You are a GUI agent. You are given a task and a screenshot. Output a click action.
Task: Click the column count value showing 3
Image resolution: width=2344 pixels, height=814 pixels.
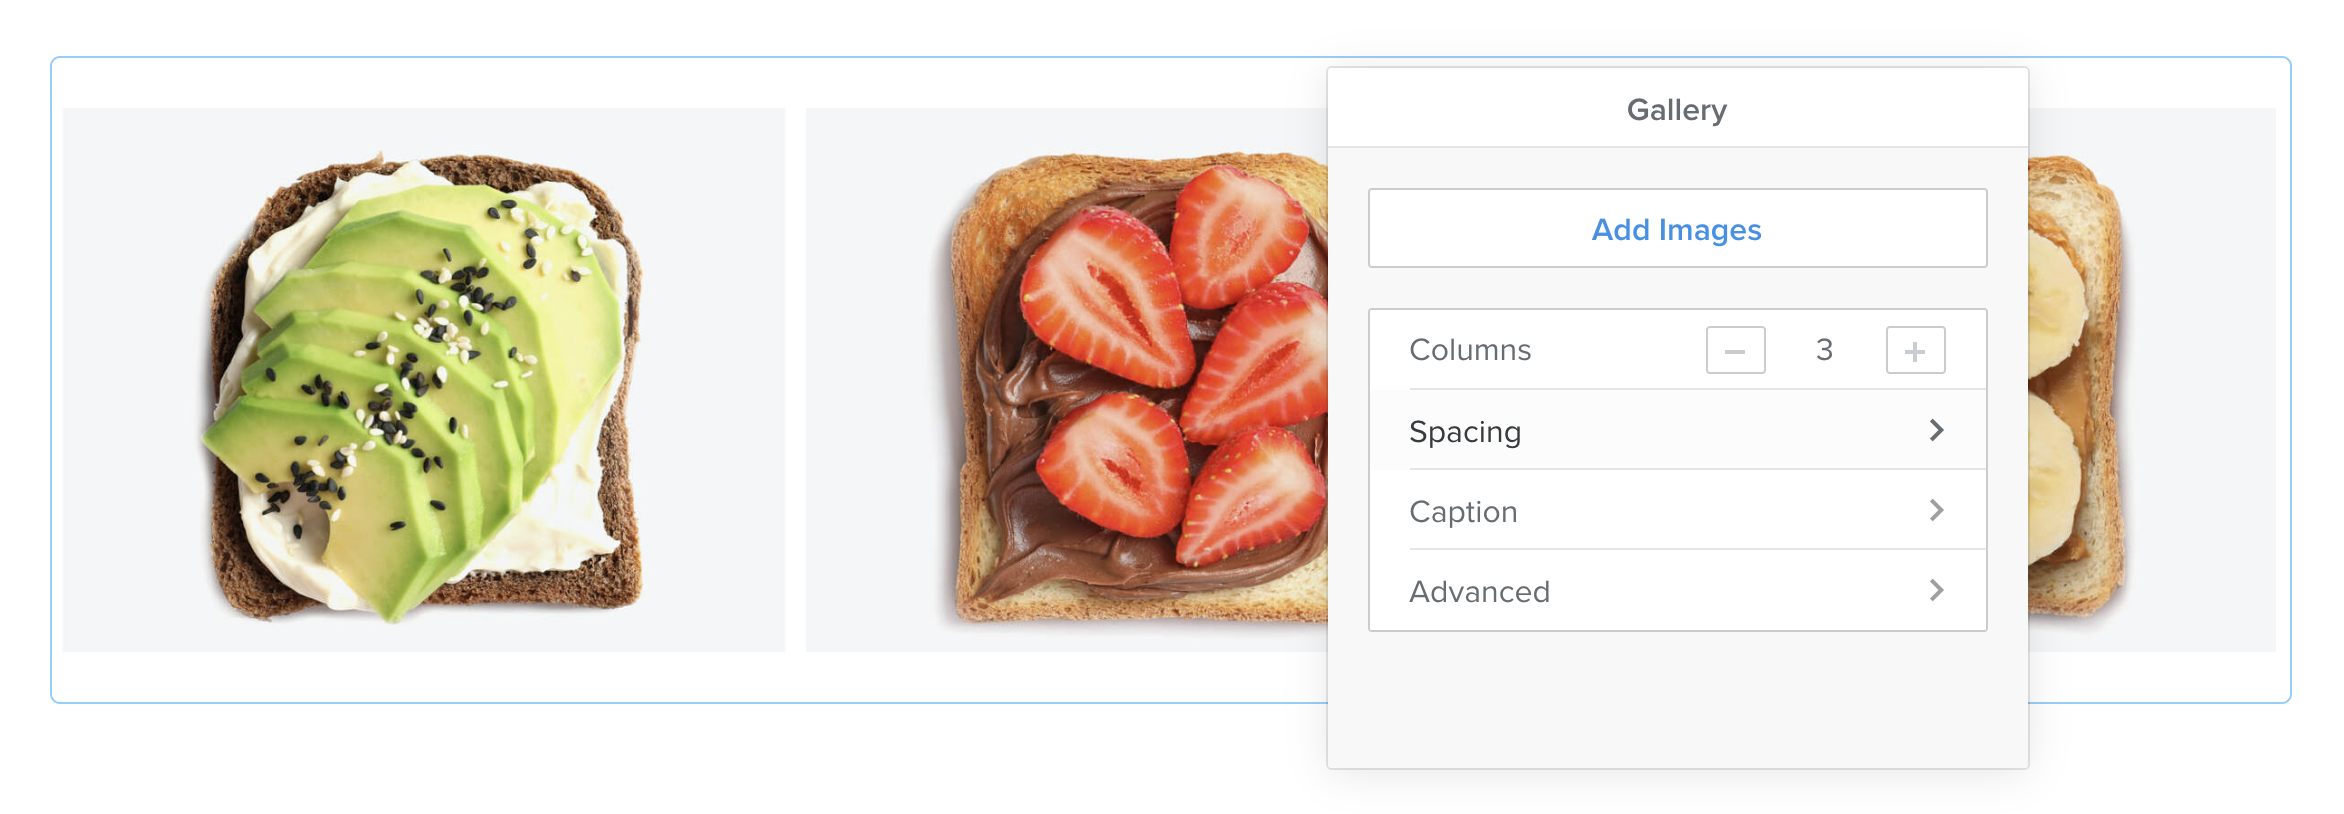coord(1824,350)
